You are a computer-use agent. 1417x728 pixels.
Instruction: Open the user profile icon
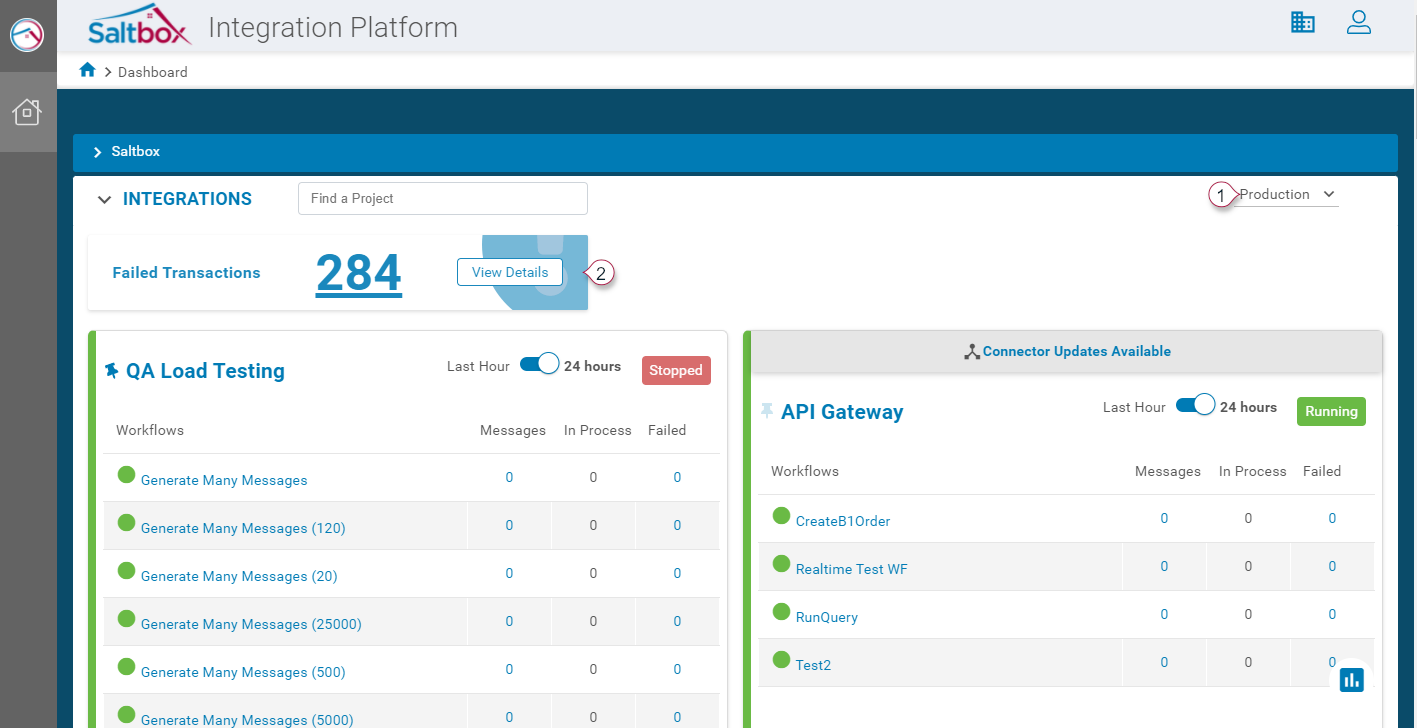click(x=1358, y=22)
